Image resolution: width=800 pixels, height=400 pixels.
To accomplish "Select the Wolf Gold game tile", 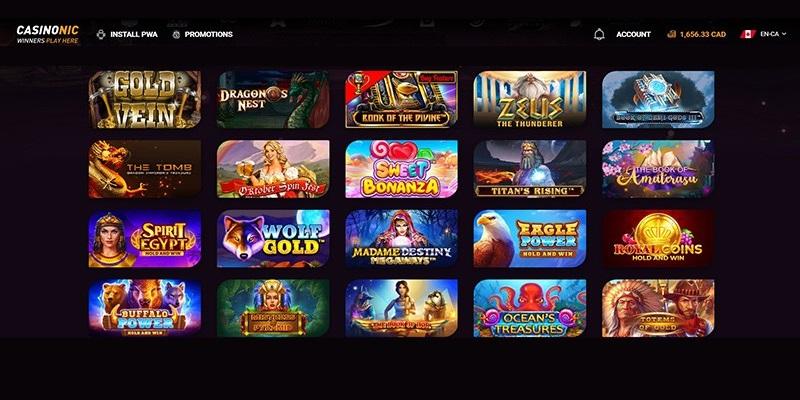I will (x=273, y=238).
